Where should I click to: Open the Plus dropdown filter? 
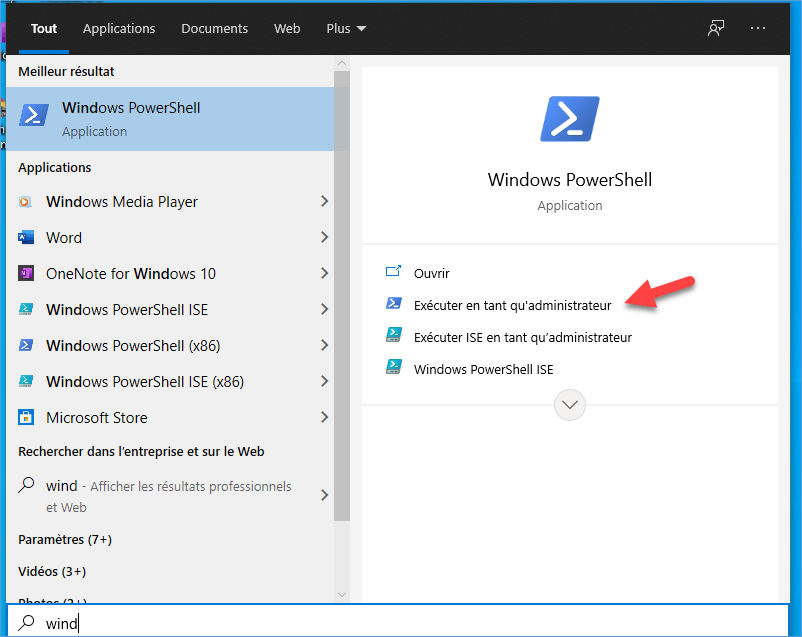click(x=346, y=28)
